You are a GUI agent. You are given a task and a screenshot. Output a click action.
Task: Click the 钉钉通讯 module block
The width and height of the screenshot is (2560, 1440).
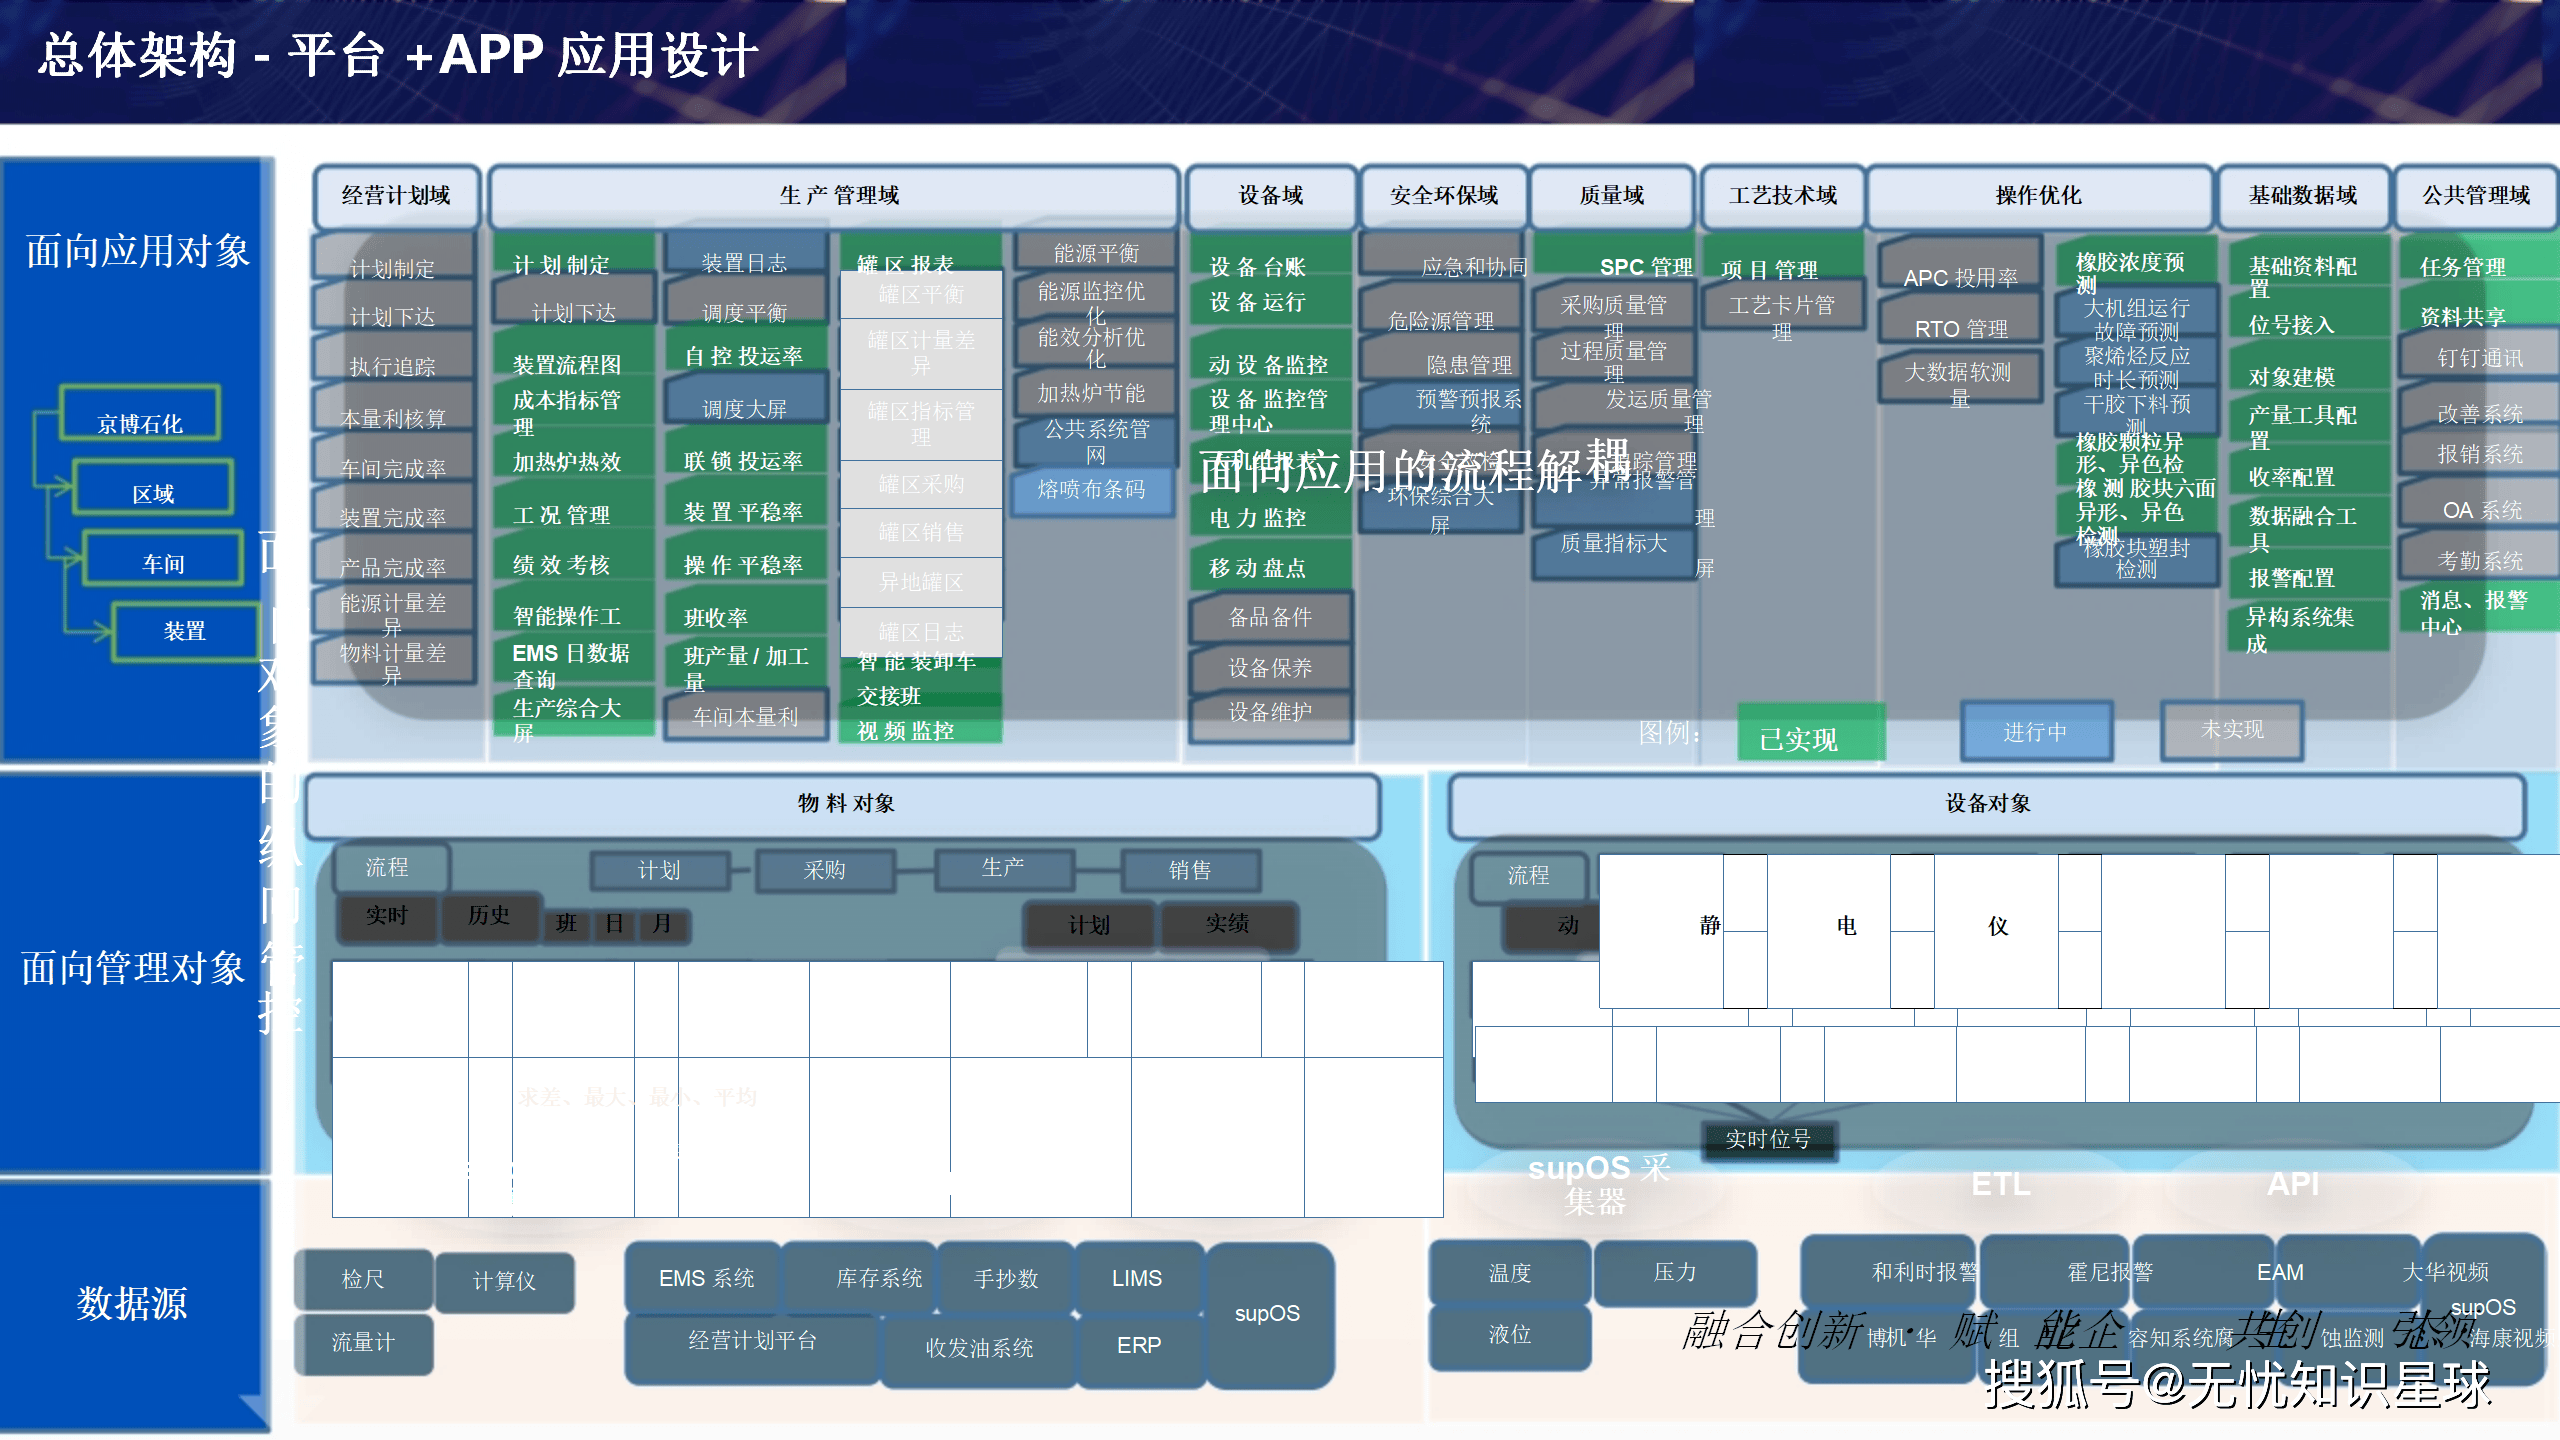[x=2479, y=358]
